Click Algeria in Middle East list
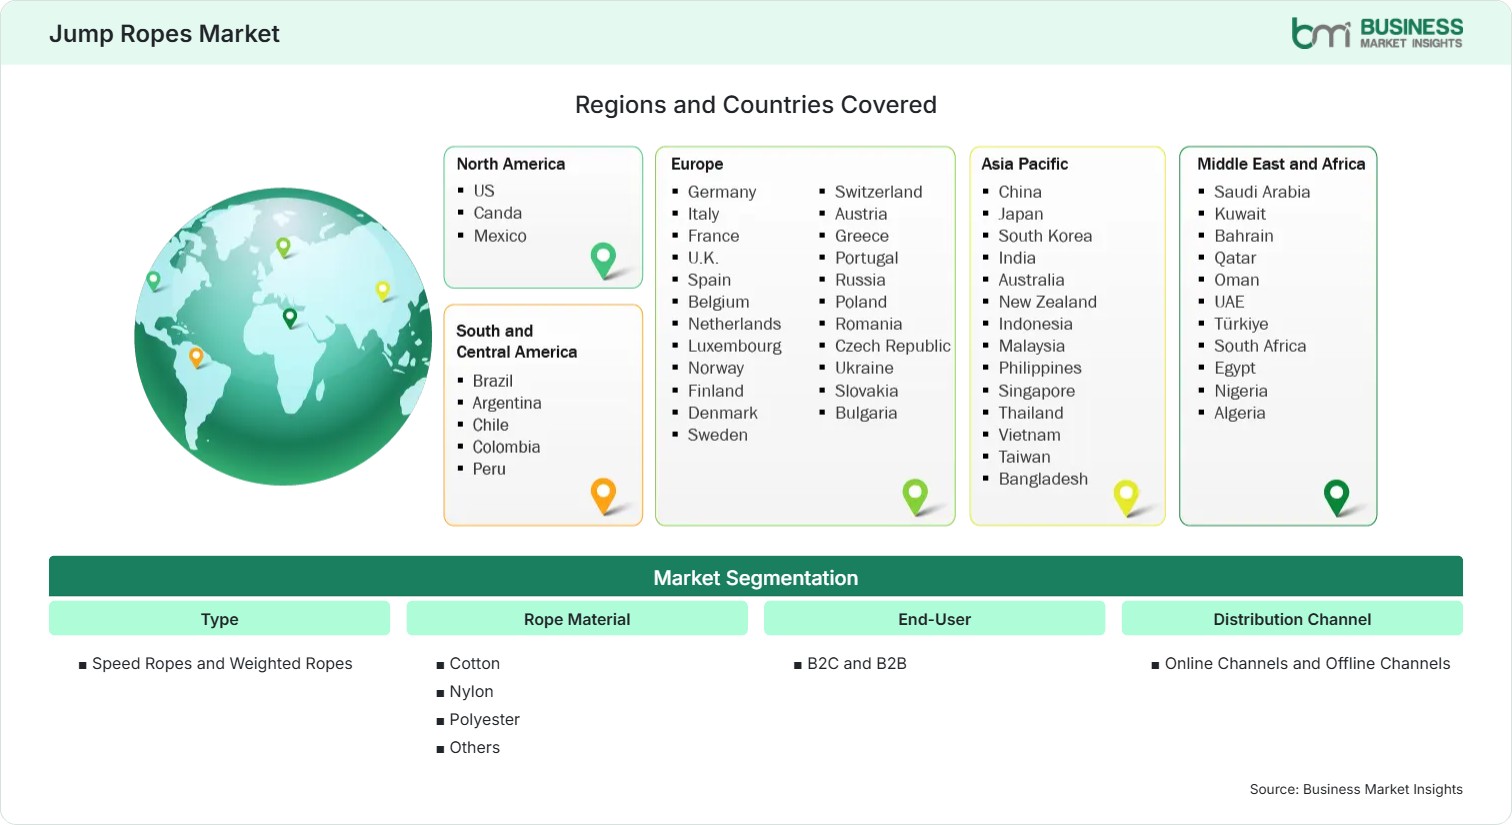The image size is (1512, 825). click(1239, 413)
